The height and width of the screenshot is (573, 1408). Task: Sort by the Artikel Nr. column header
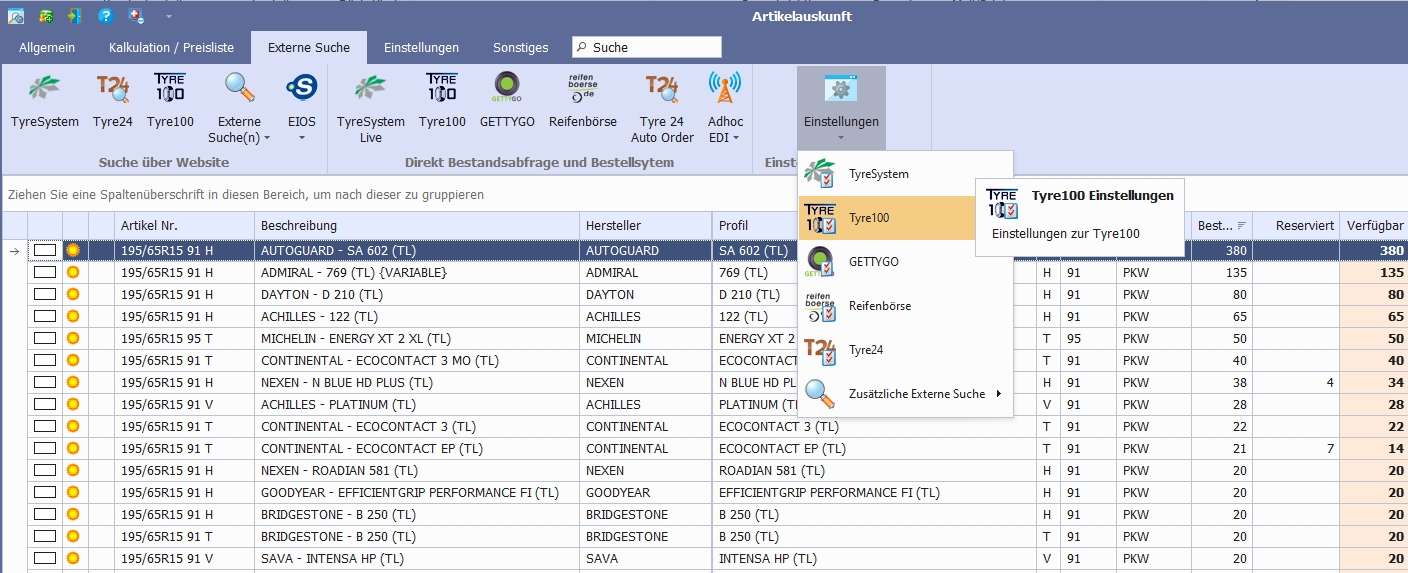pos(183,226)
